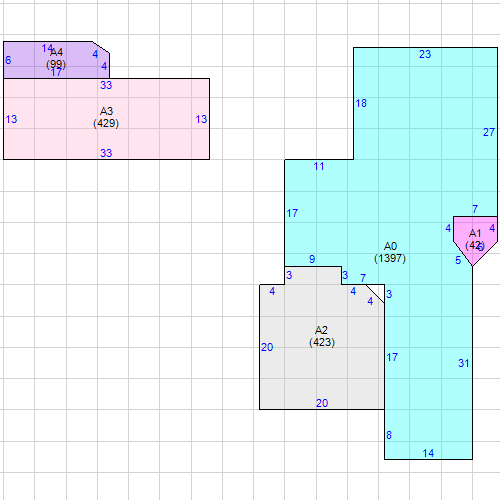Select the A0 (1397) area label
Viewport: 500px width, 500px height.
tap(390, 252)
